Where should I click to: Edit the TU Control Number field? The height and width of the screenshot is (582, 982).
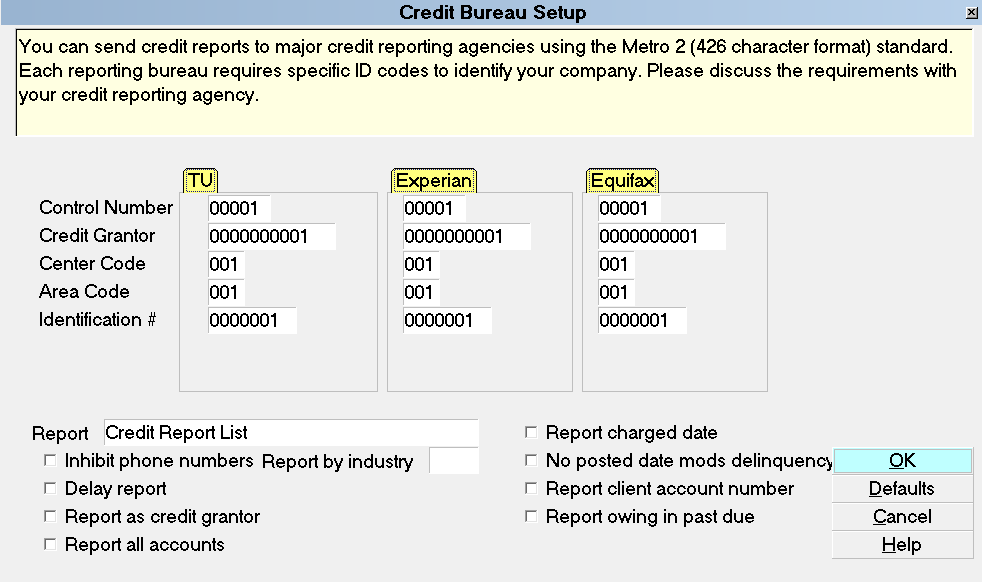239,208
